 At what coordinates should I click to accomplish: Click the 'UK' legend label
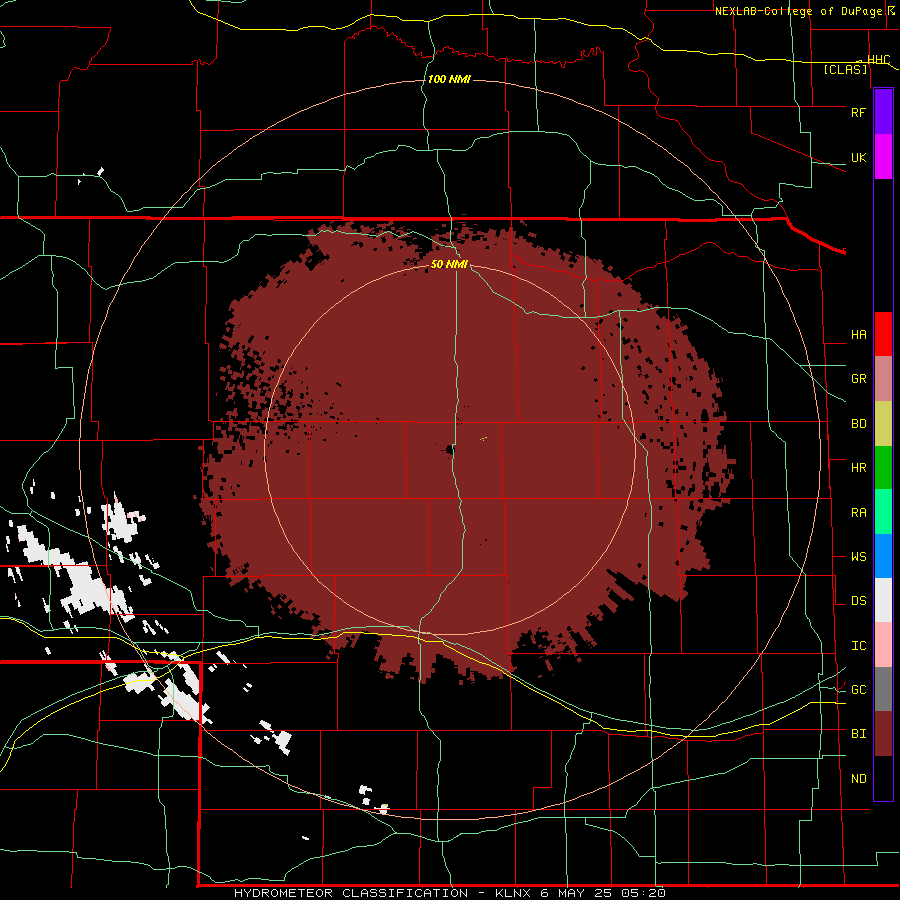tap(858, 157)
